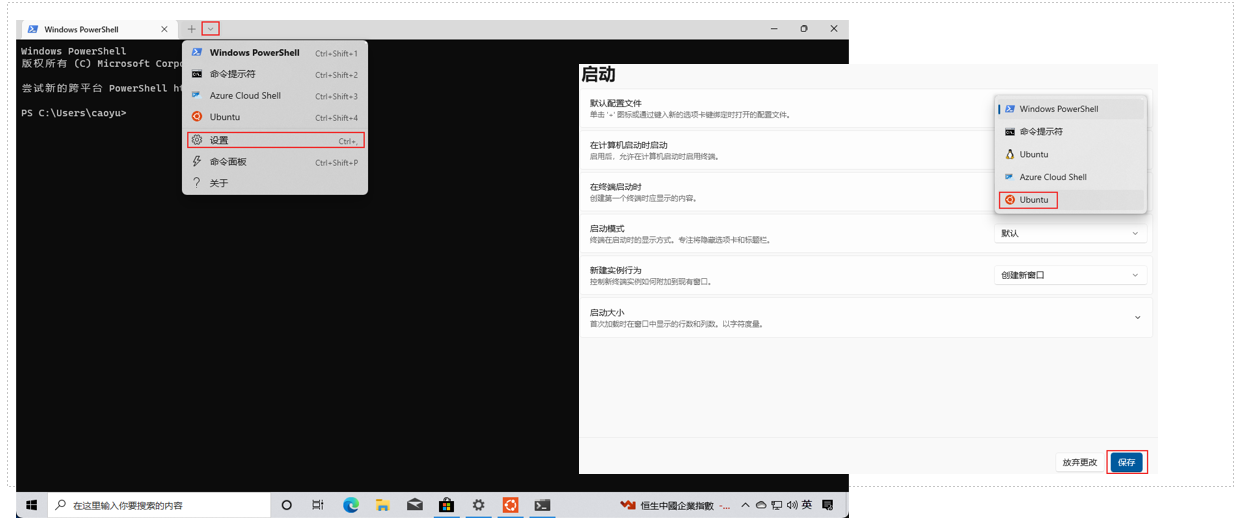Select the Windows PowerShell tab in the title bar
This screenshot has height=519, width=1244.
pos(99,29)
